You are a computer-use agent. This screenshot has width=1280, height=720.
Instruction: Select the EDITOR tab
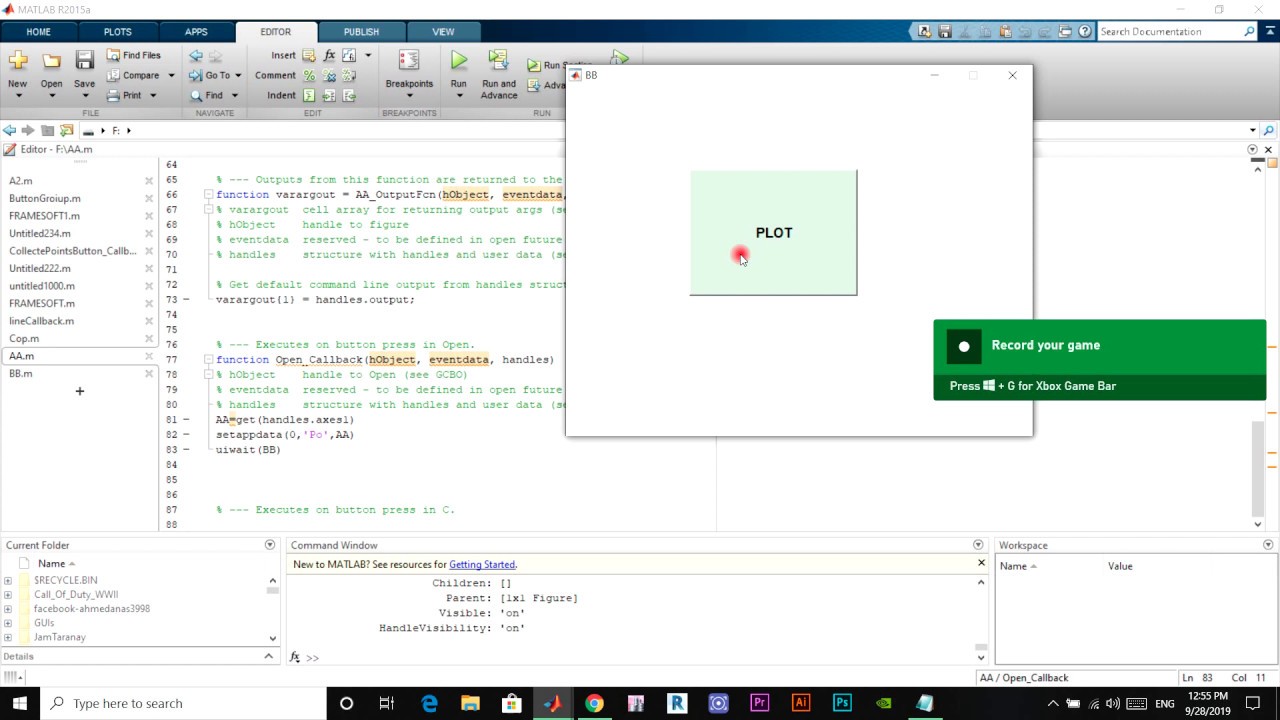[275, 31]
